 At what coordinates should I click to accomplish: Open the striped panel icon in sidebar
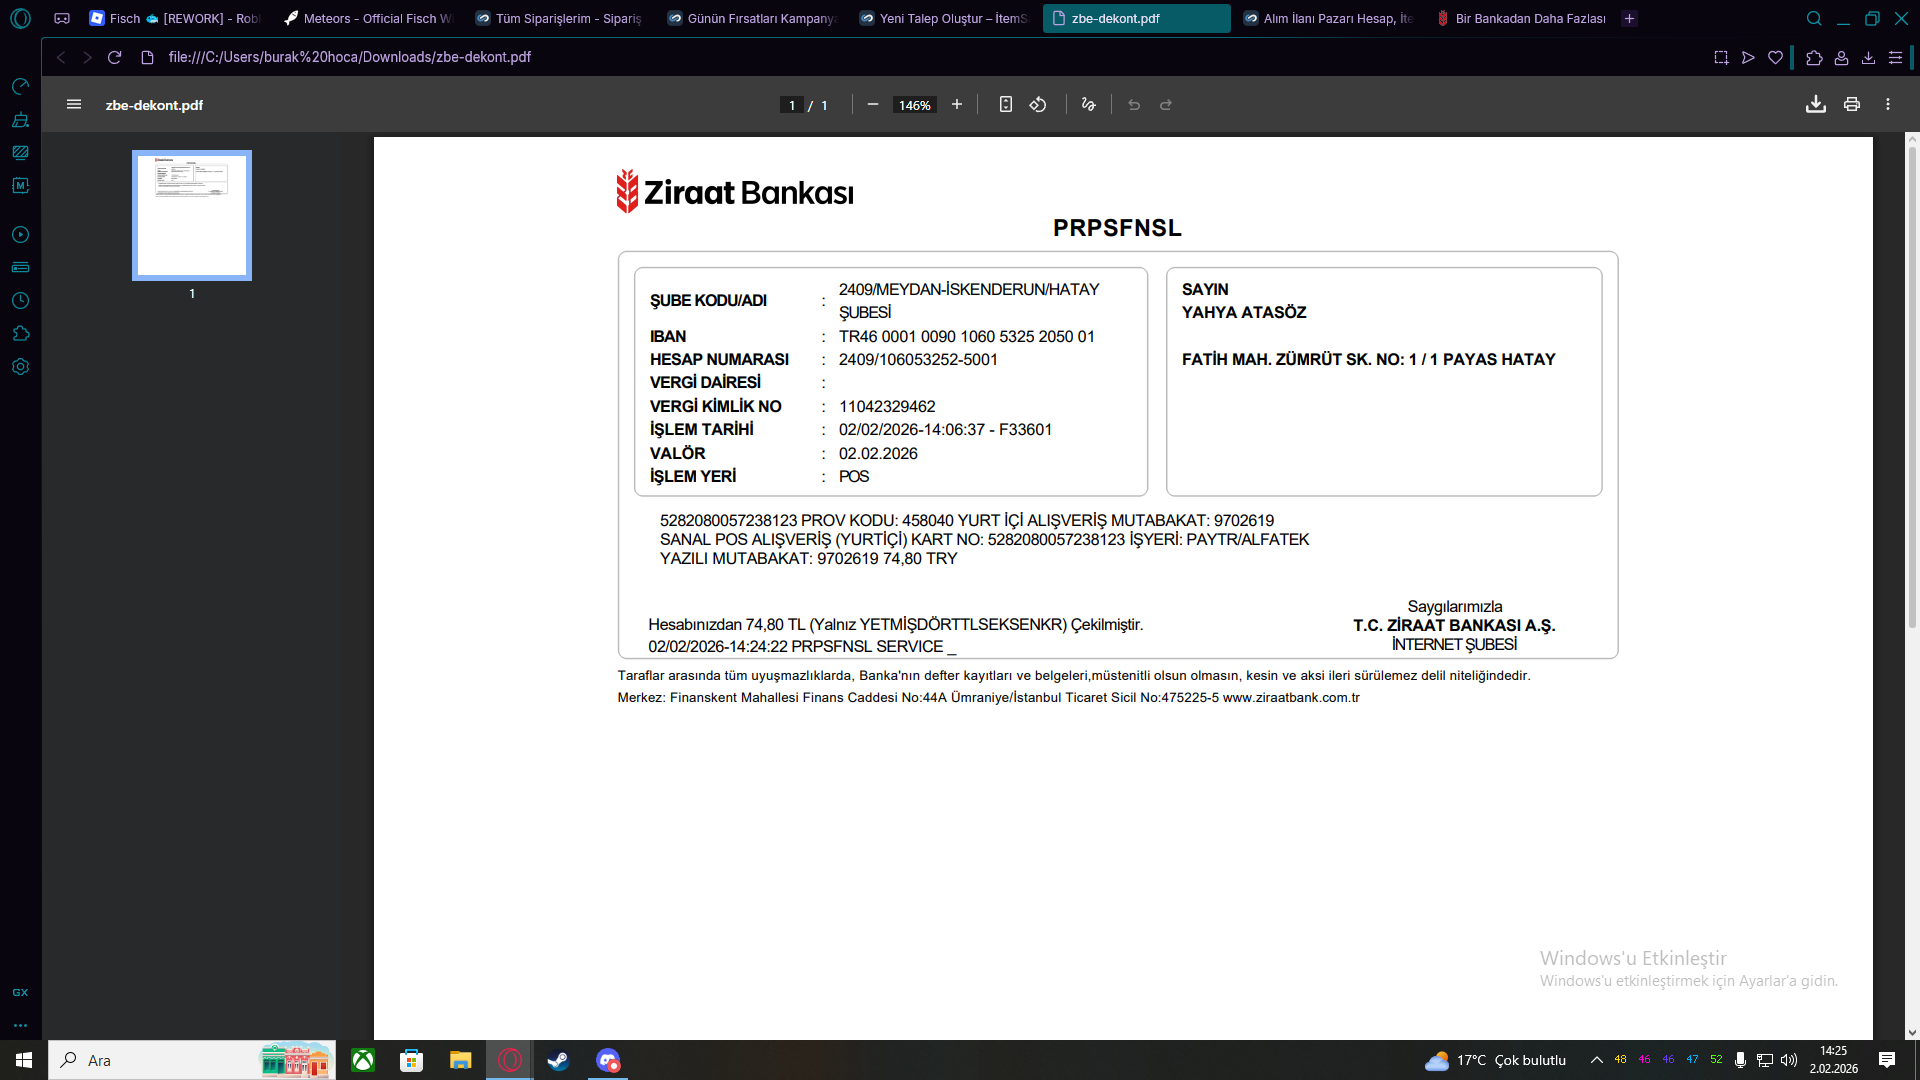pos(20,153)
